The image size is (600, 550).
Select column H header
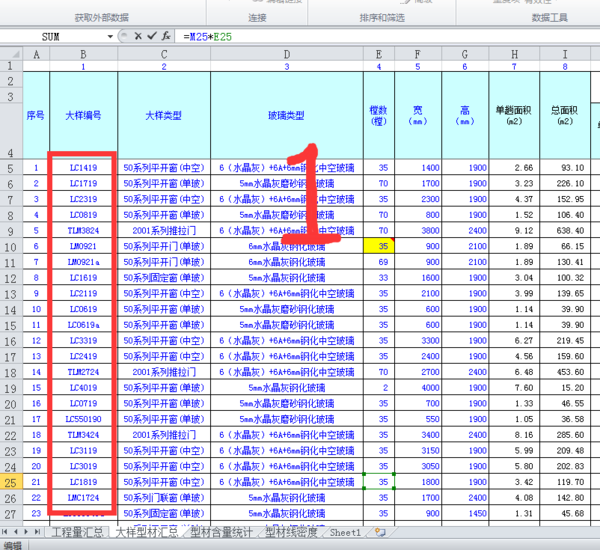click(514, 54)
